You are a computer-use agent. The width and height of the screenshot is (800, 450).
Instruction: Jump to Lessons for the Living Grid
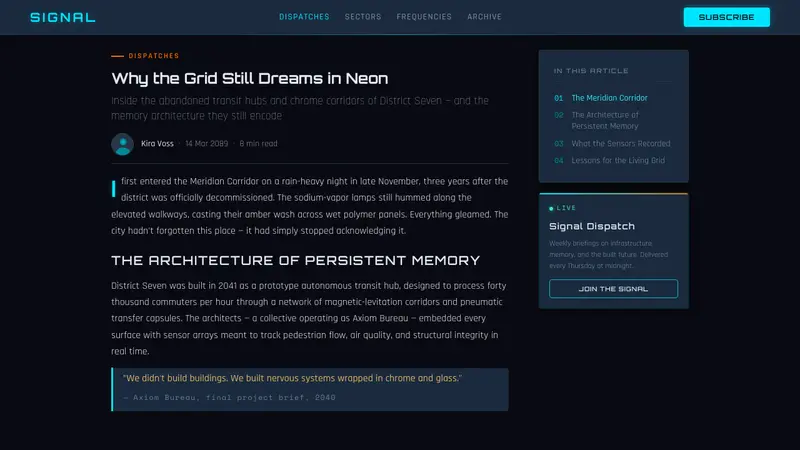pos(618,161)
